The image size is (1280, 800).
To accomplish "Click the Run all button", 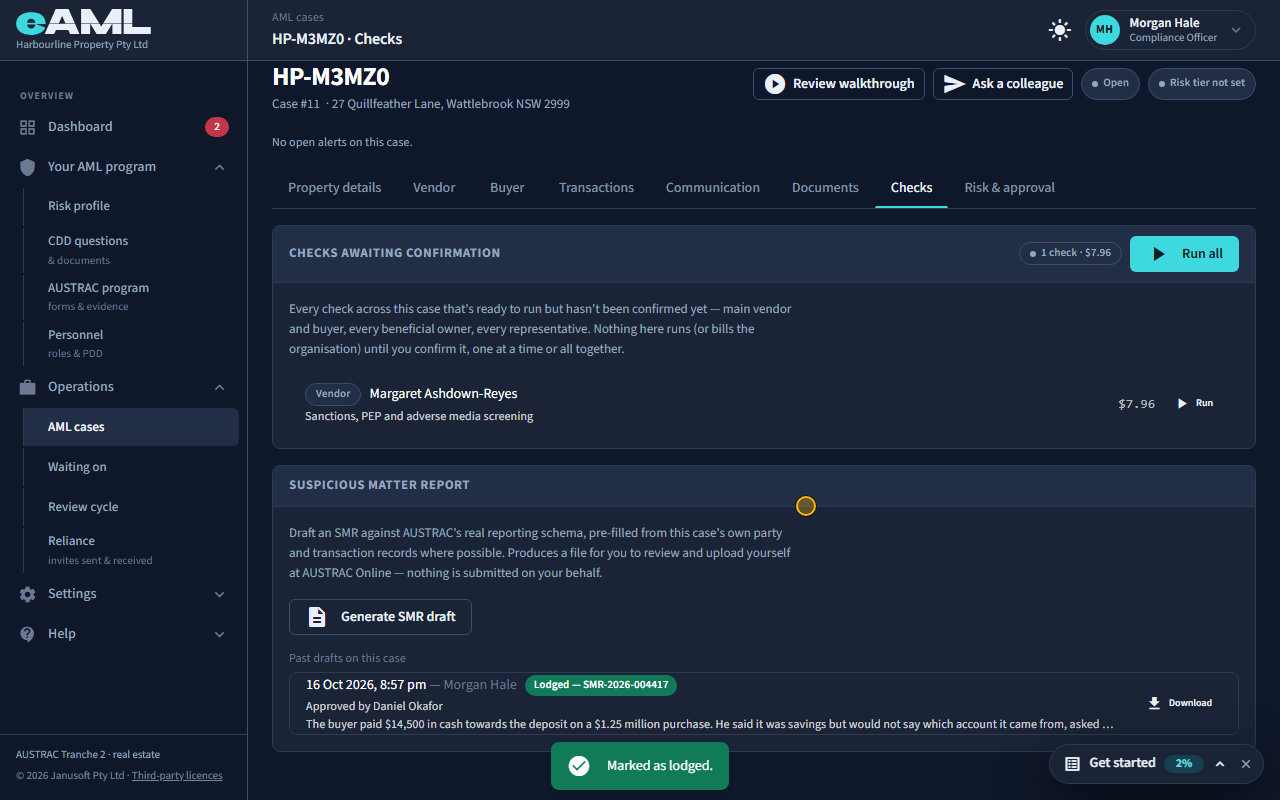I will [1184, 254].
